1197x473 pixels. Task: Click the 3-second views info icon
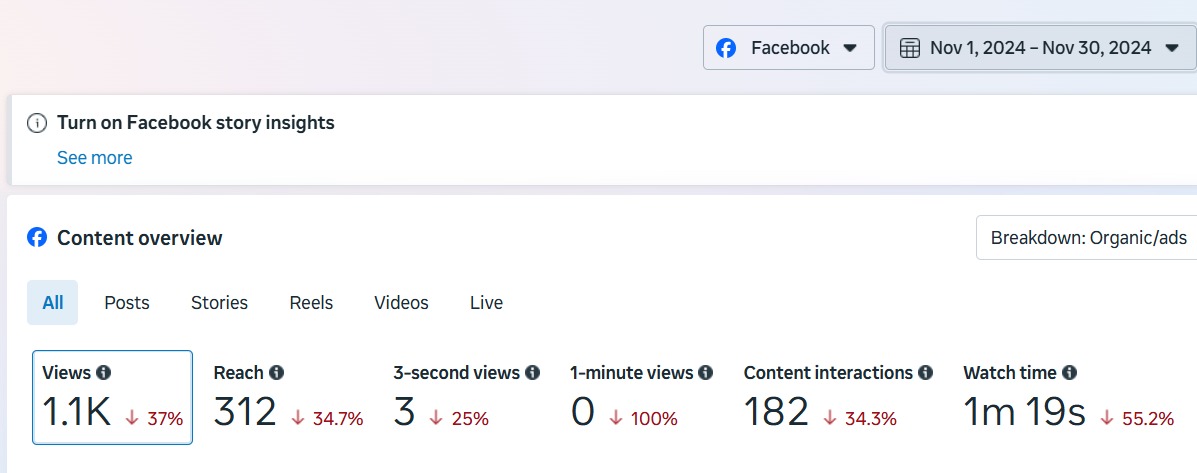(533, 373)
